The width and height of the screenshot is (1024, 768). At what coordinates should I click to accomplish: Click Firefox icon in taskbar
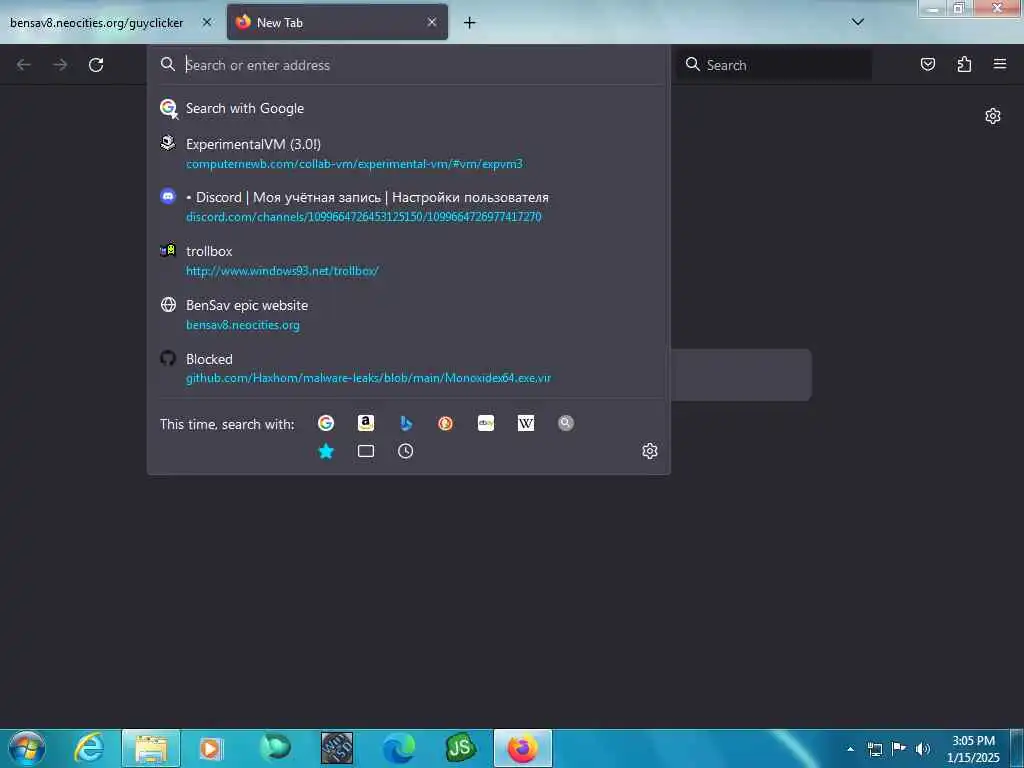523,748
